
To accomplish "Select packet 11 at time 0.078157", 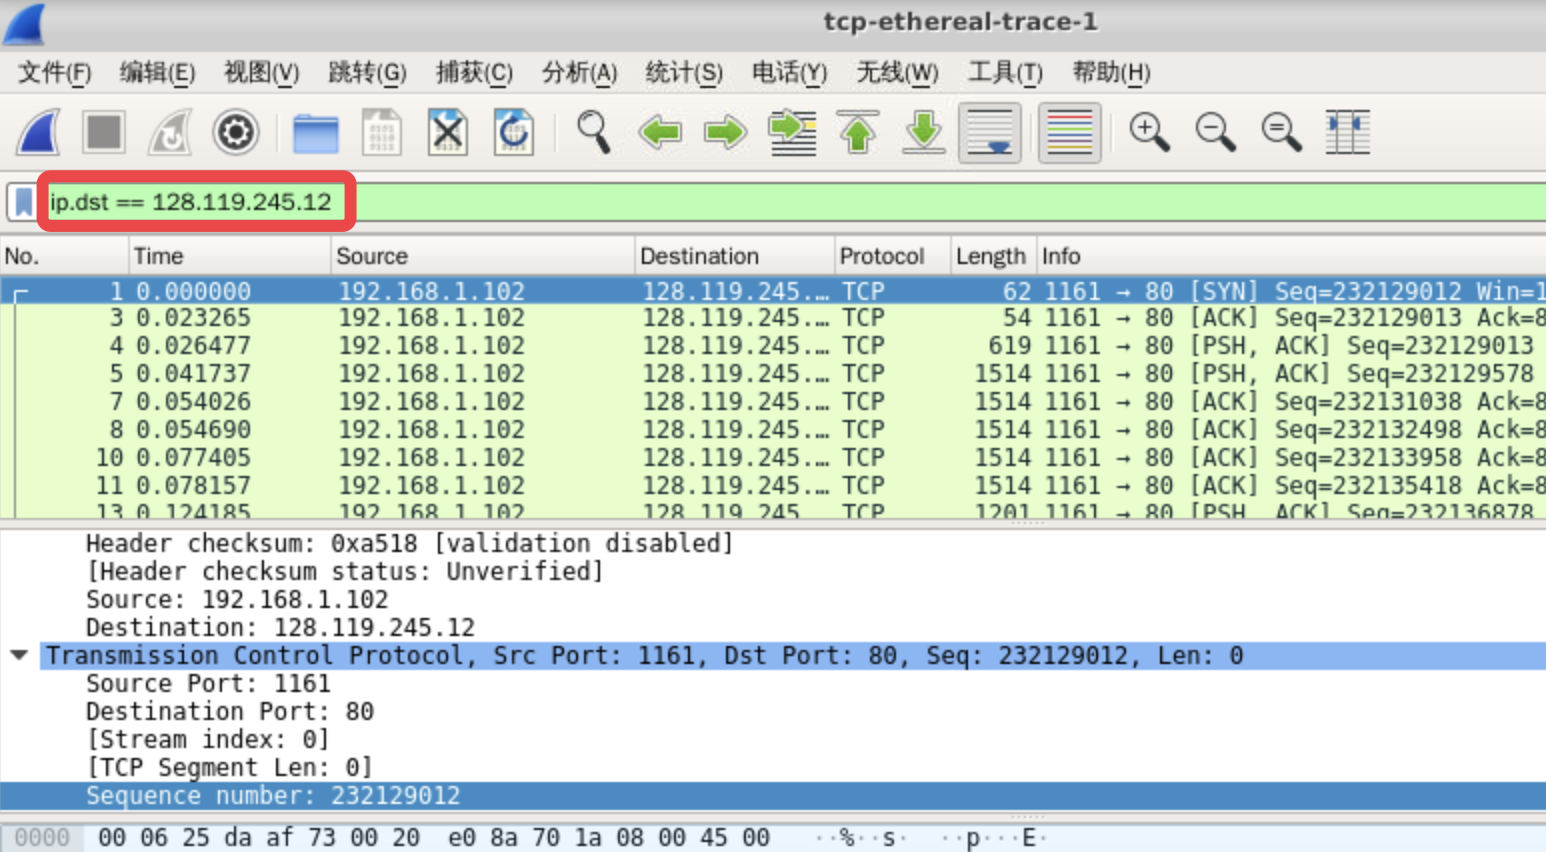I will tap(773, 486).
